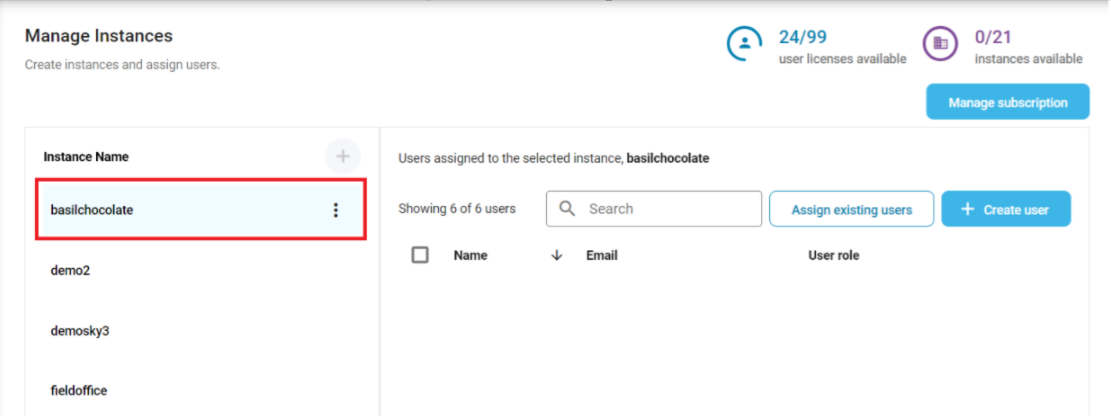Click the Create user button

(x=1005, y=210)
